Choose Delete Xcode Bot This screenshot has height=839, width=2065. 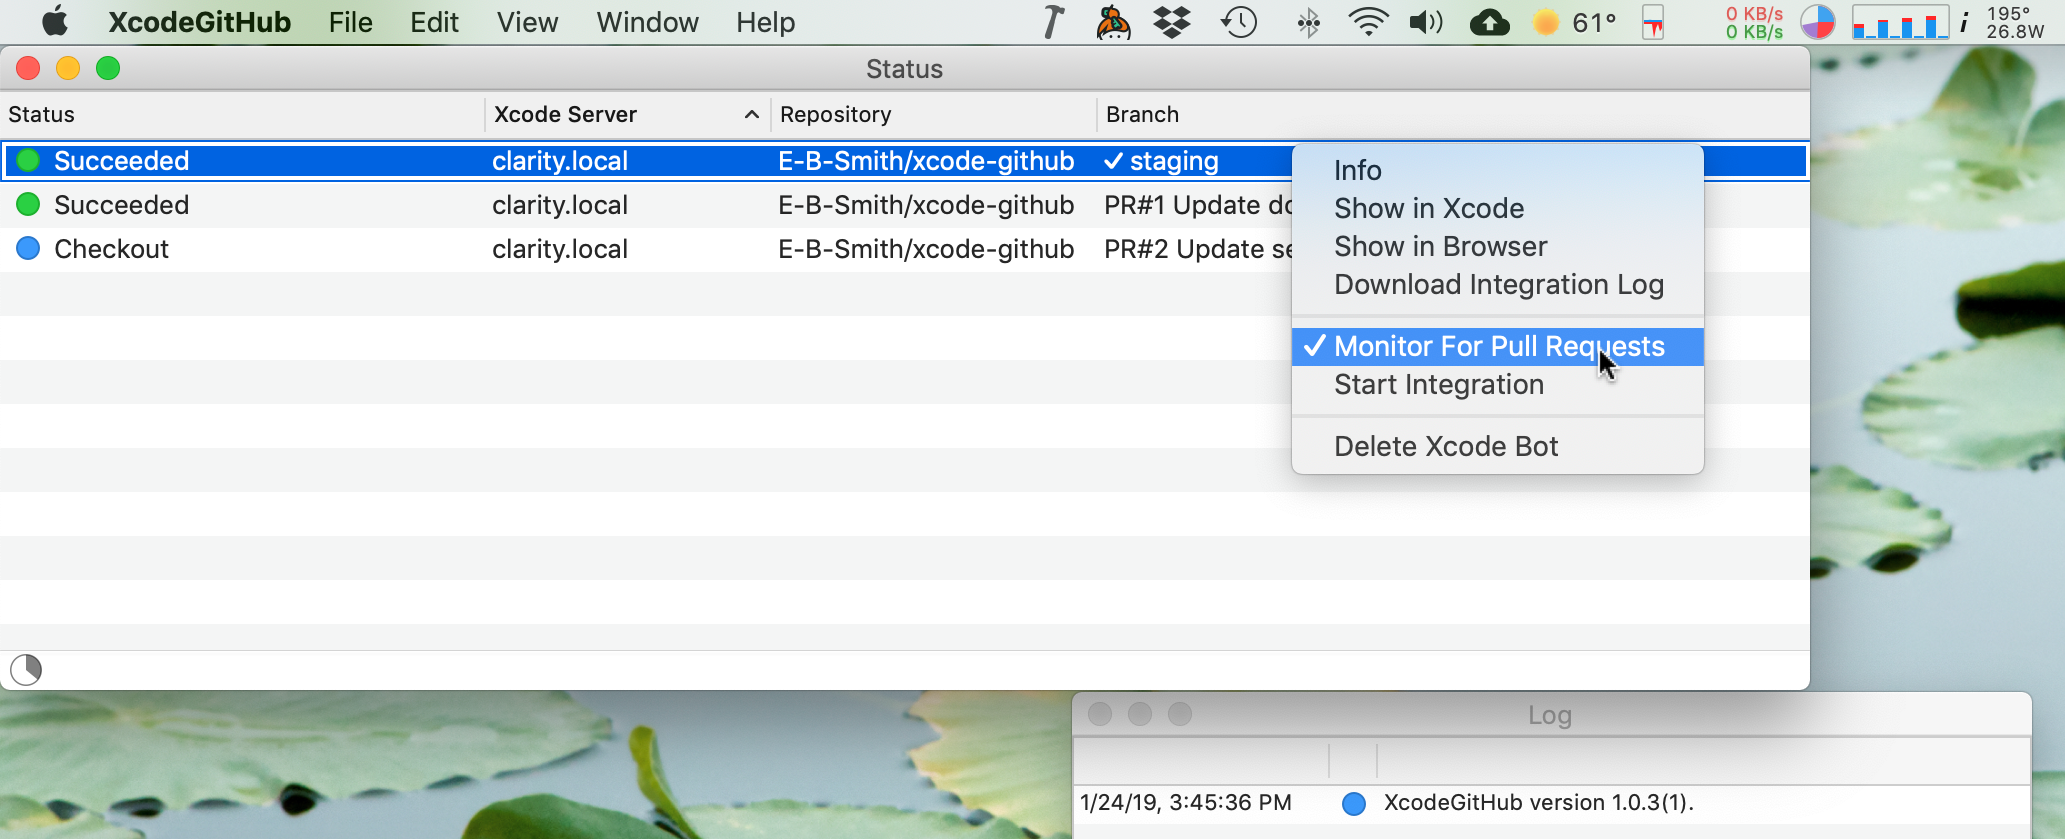pos(1498,446)
